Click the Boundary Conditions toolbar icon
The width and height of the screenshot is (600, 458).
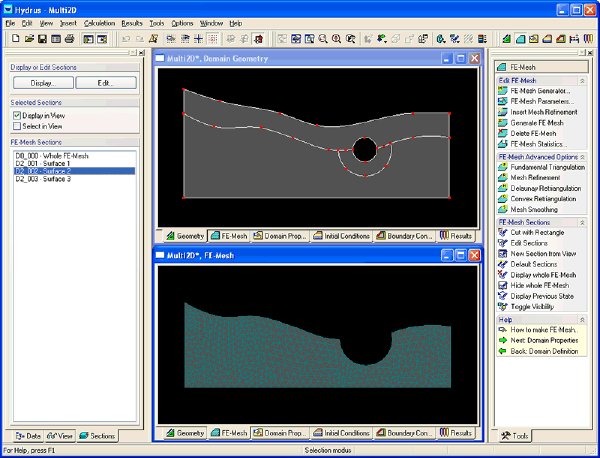[x=561, y=39]
